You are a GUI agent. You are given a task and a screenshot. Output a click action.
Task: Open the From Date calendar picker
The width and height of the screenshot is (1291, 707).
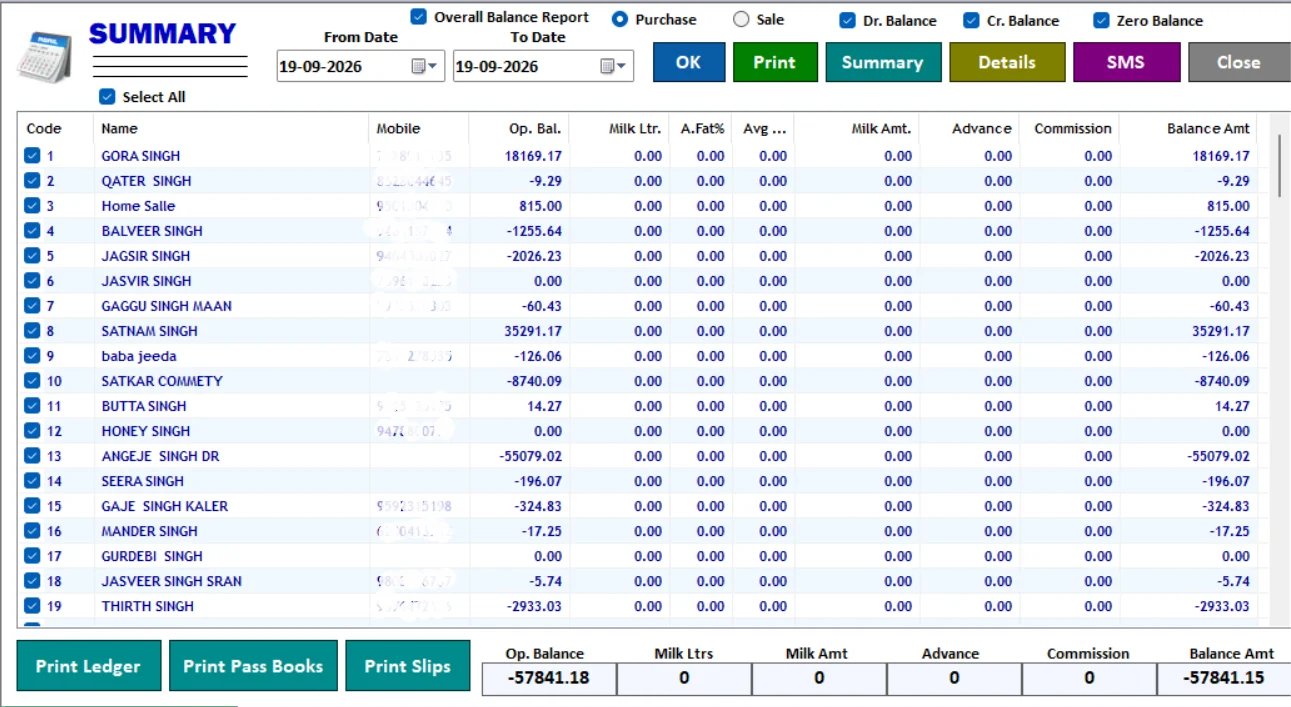[425, 66]
